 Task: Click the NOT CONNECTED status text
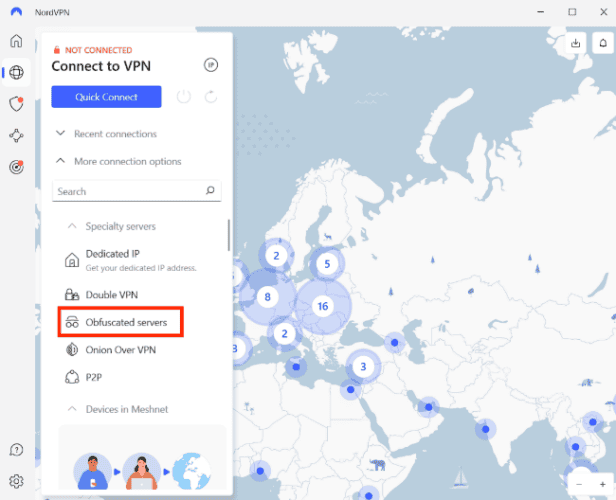pyautogui.click(x=98, y=50)
